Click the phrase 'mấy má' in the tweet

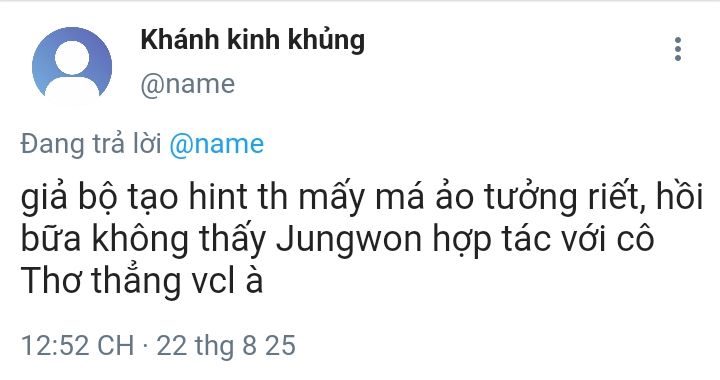pyautogui.click(x=361, y=198)
